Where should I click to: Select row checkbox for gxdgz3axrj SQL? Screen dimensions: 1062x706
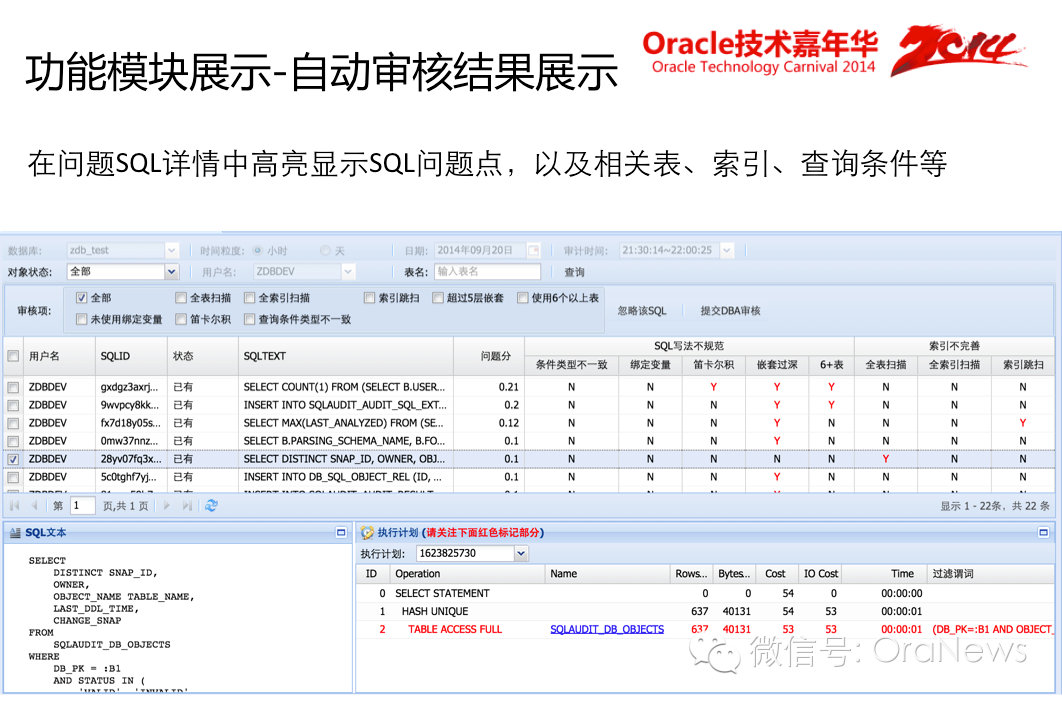click(x=13, y=388)
